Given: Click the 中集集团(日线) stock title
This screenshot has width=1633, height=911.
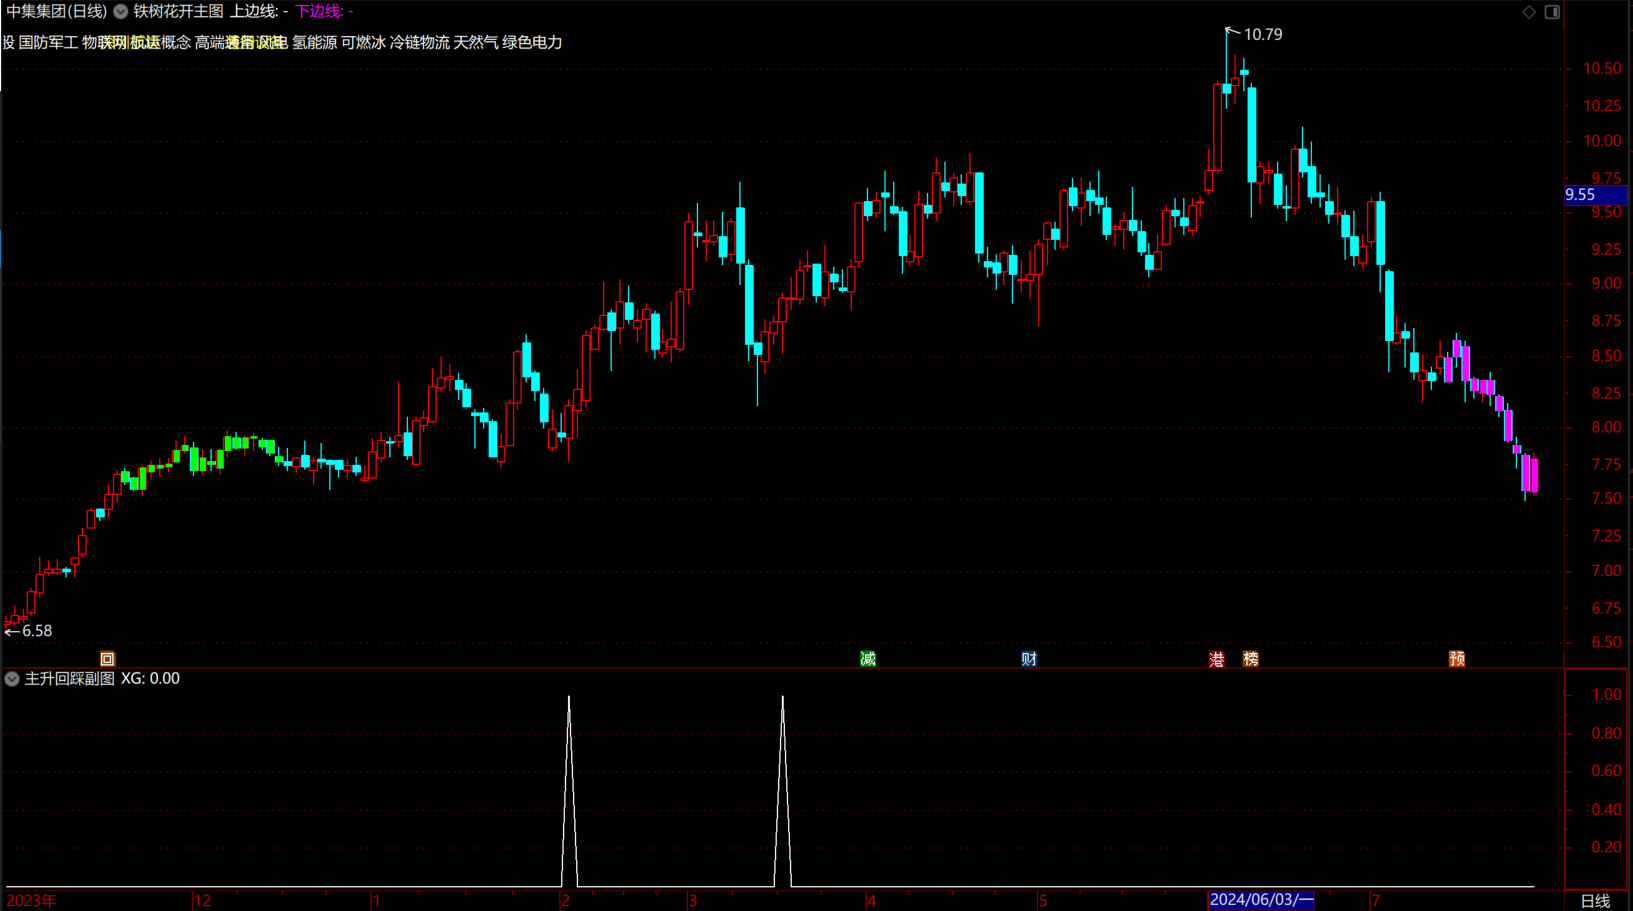Looking at the screenshot, I should (56, 12).
